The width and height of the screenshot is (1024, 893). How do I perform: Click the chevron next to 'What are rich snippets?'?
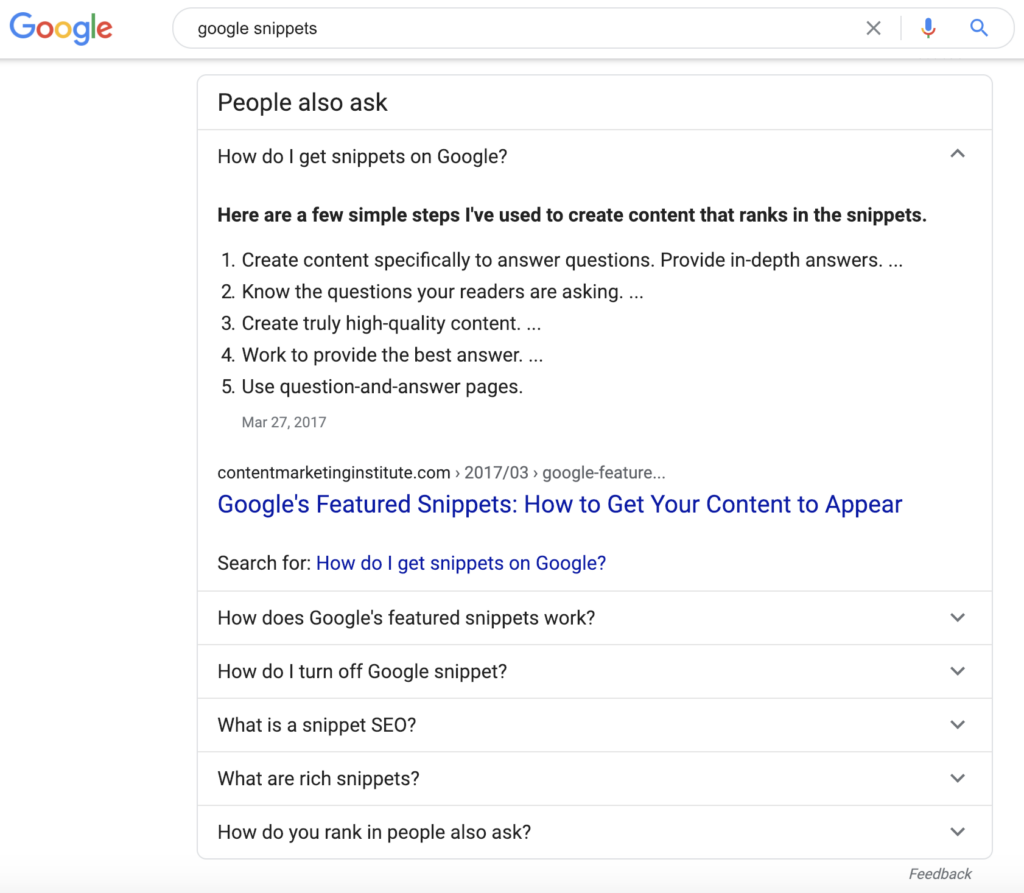(957, 778)
